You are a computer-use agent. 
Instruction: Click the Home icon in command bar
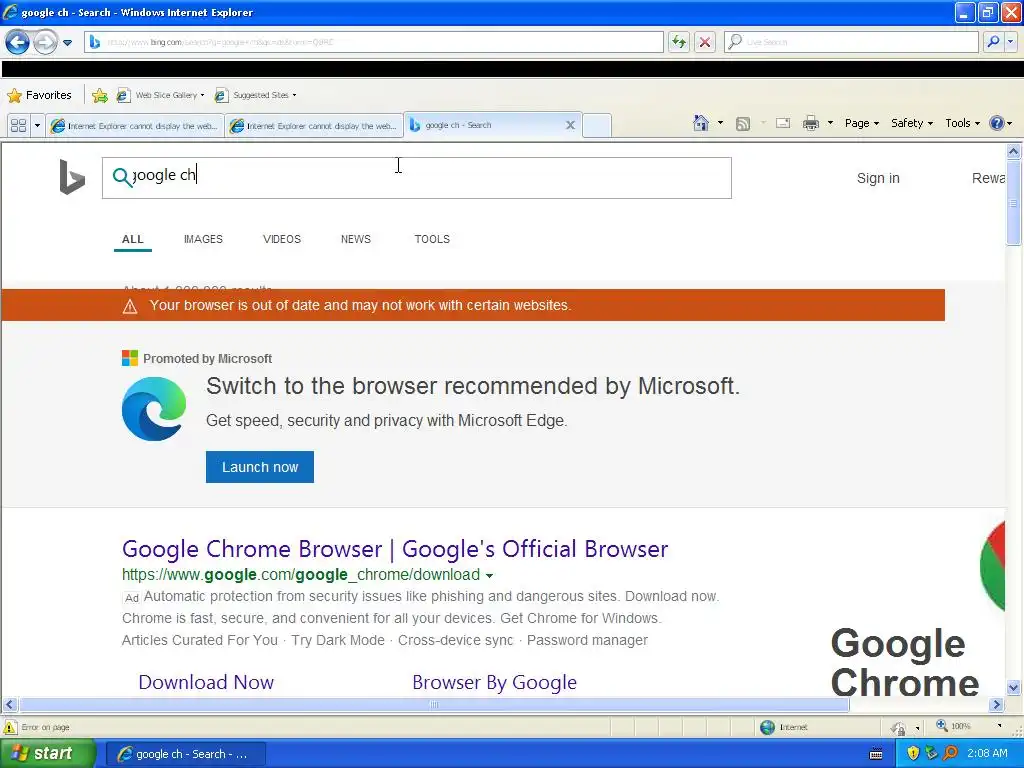tap(701, 123)
